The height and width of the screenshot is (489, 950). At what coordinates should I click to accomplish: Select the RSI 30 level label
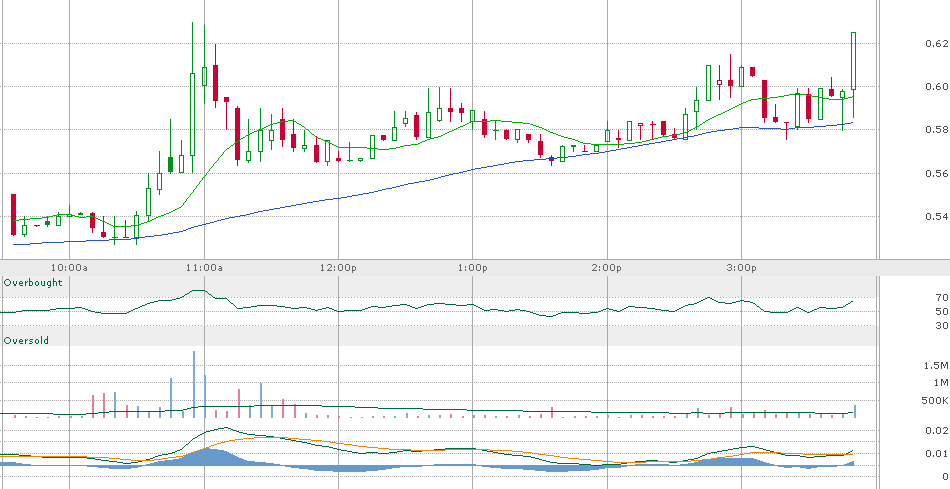(x=942, y=325)
